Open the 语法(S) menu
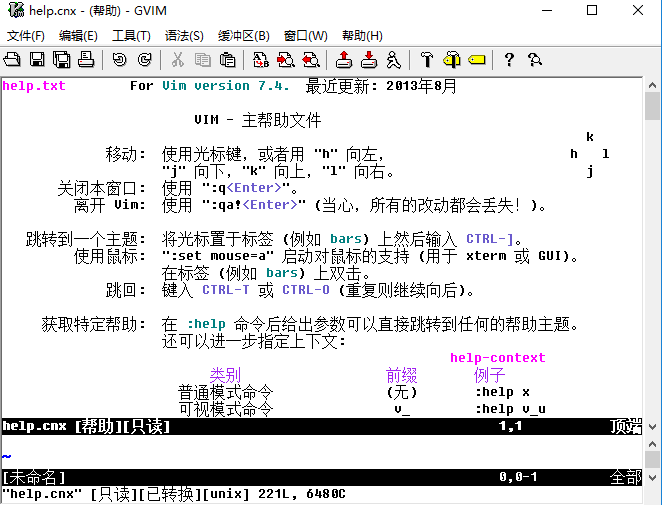 [x=184, y=35]
